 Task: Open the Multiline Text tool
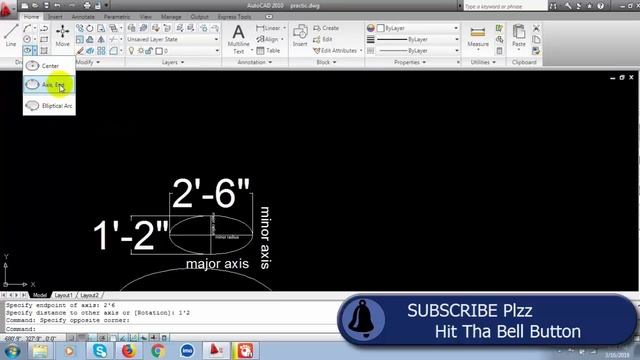[x=238, y=39]
